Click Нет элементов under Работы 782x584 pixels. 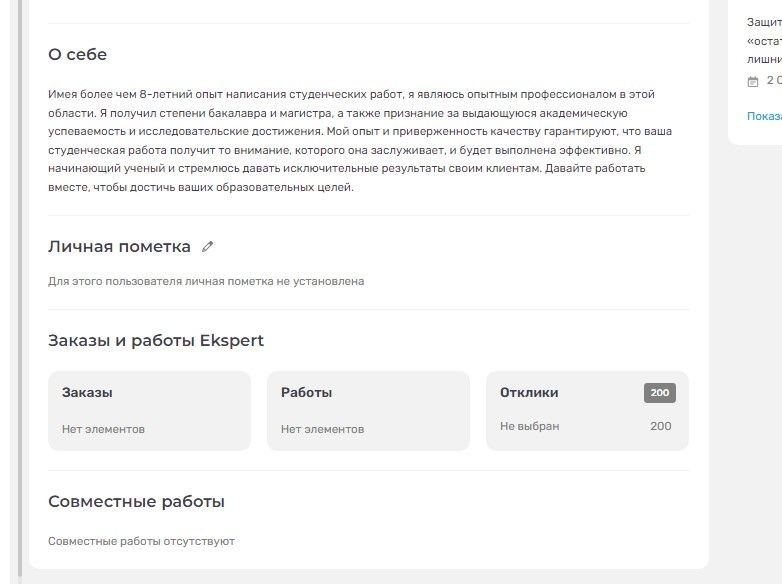322,429
